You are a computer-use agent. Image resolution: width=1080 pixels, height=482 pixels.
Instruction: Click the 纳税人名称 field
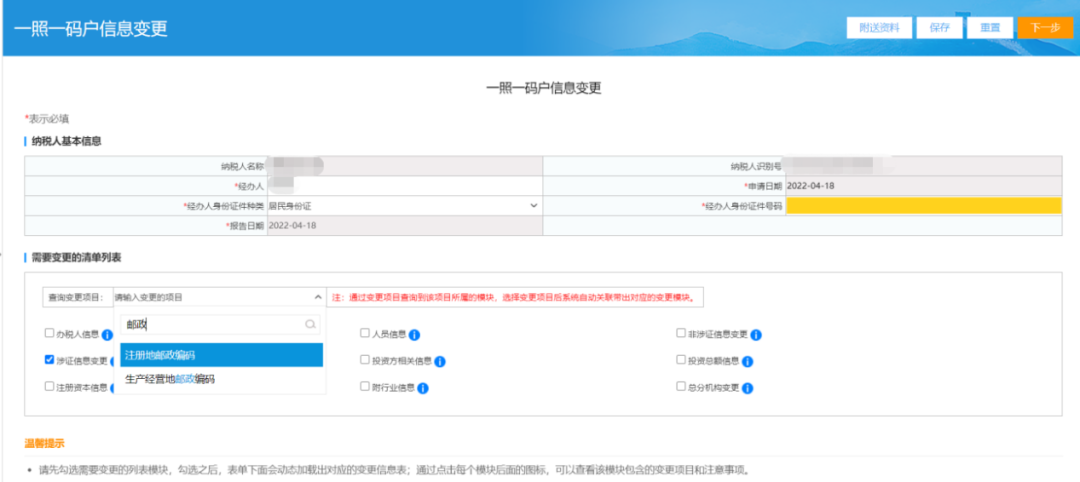tap(404, 166)
